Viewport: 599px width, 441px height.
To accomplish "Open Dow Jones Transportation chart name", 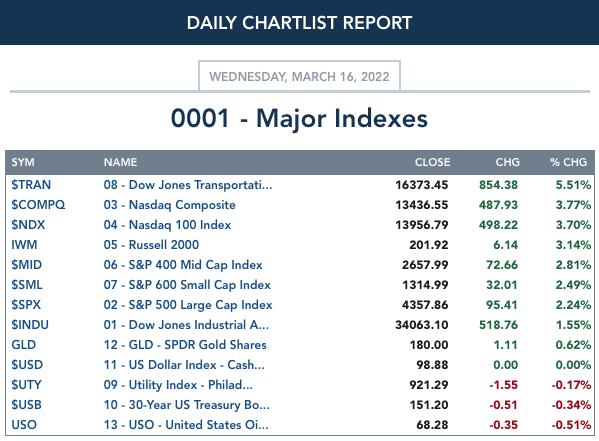I will (x=188, y=185).
